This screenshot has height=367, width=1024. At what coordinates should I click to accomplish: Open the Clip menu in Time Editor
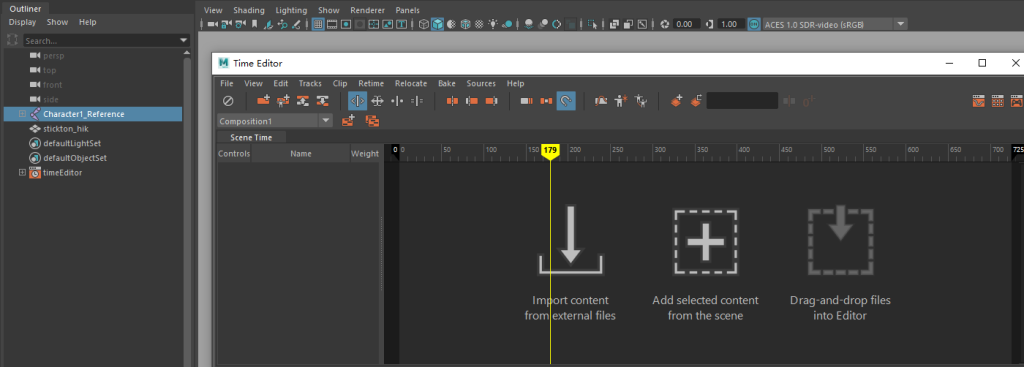(x=340, y=84)
